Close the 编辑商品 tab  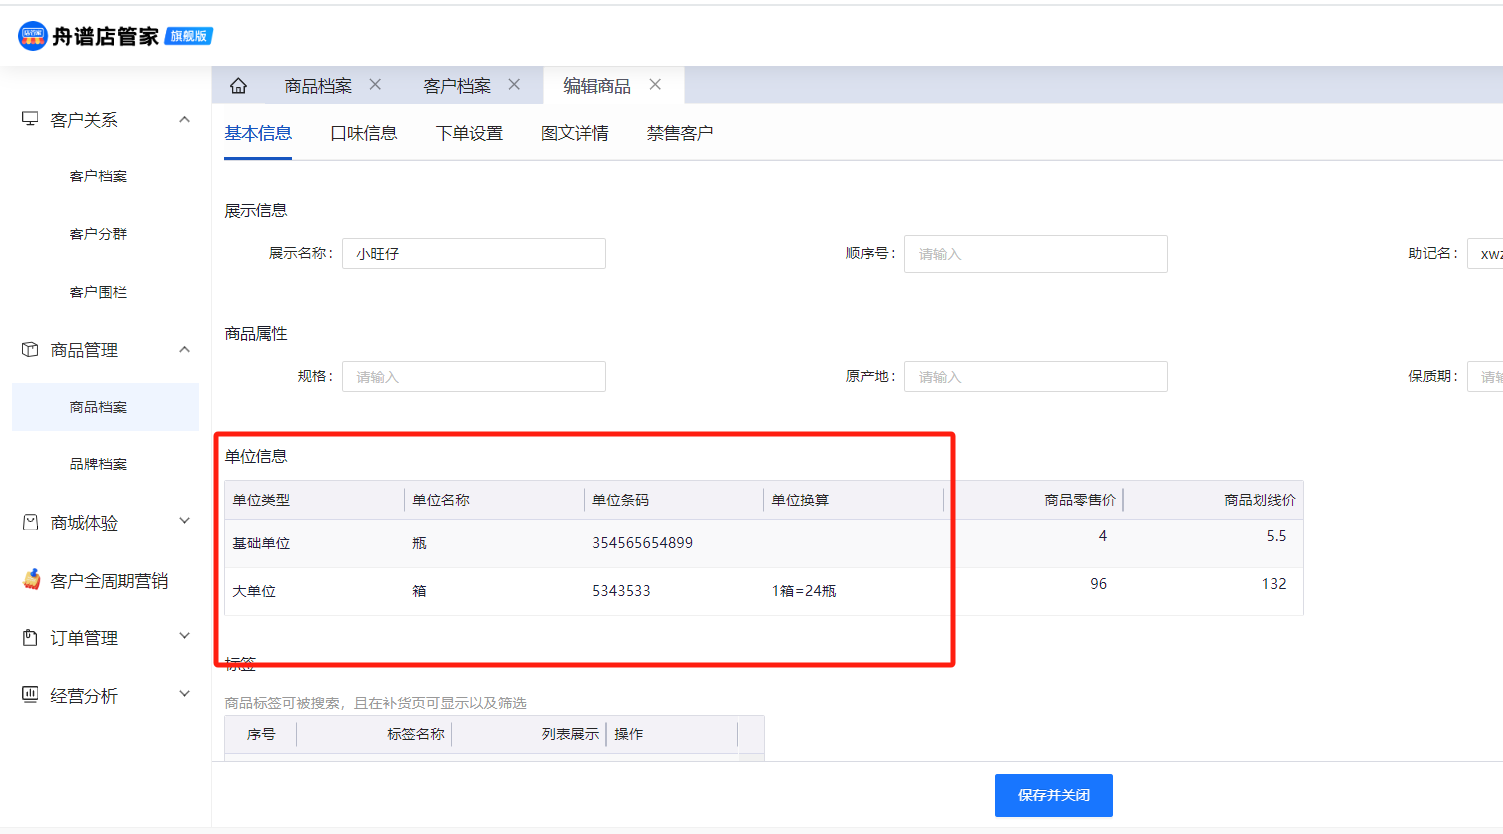(x=655, y=85)
